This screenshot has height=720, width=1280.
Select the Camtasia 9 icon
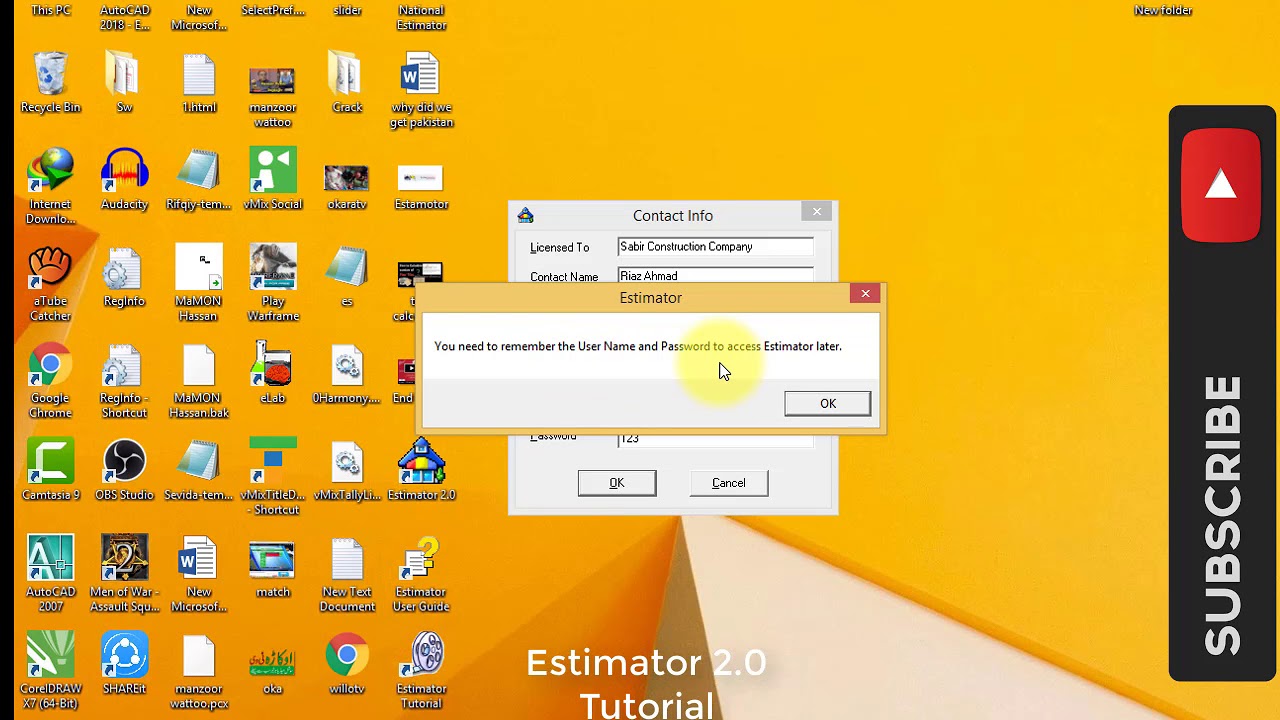(x=50, y=463)
